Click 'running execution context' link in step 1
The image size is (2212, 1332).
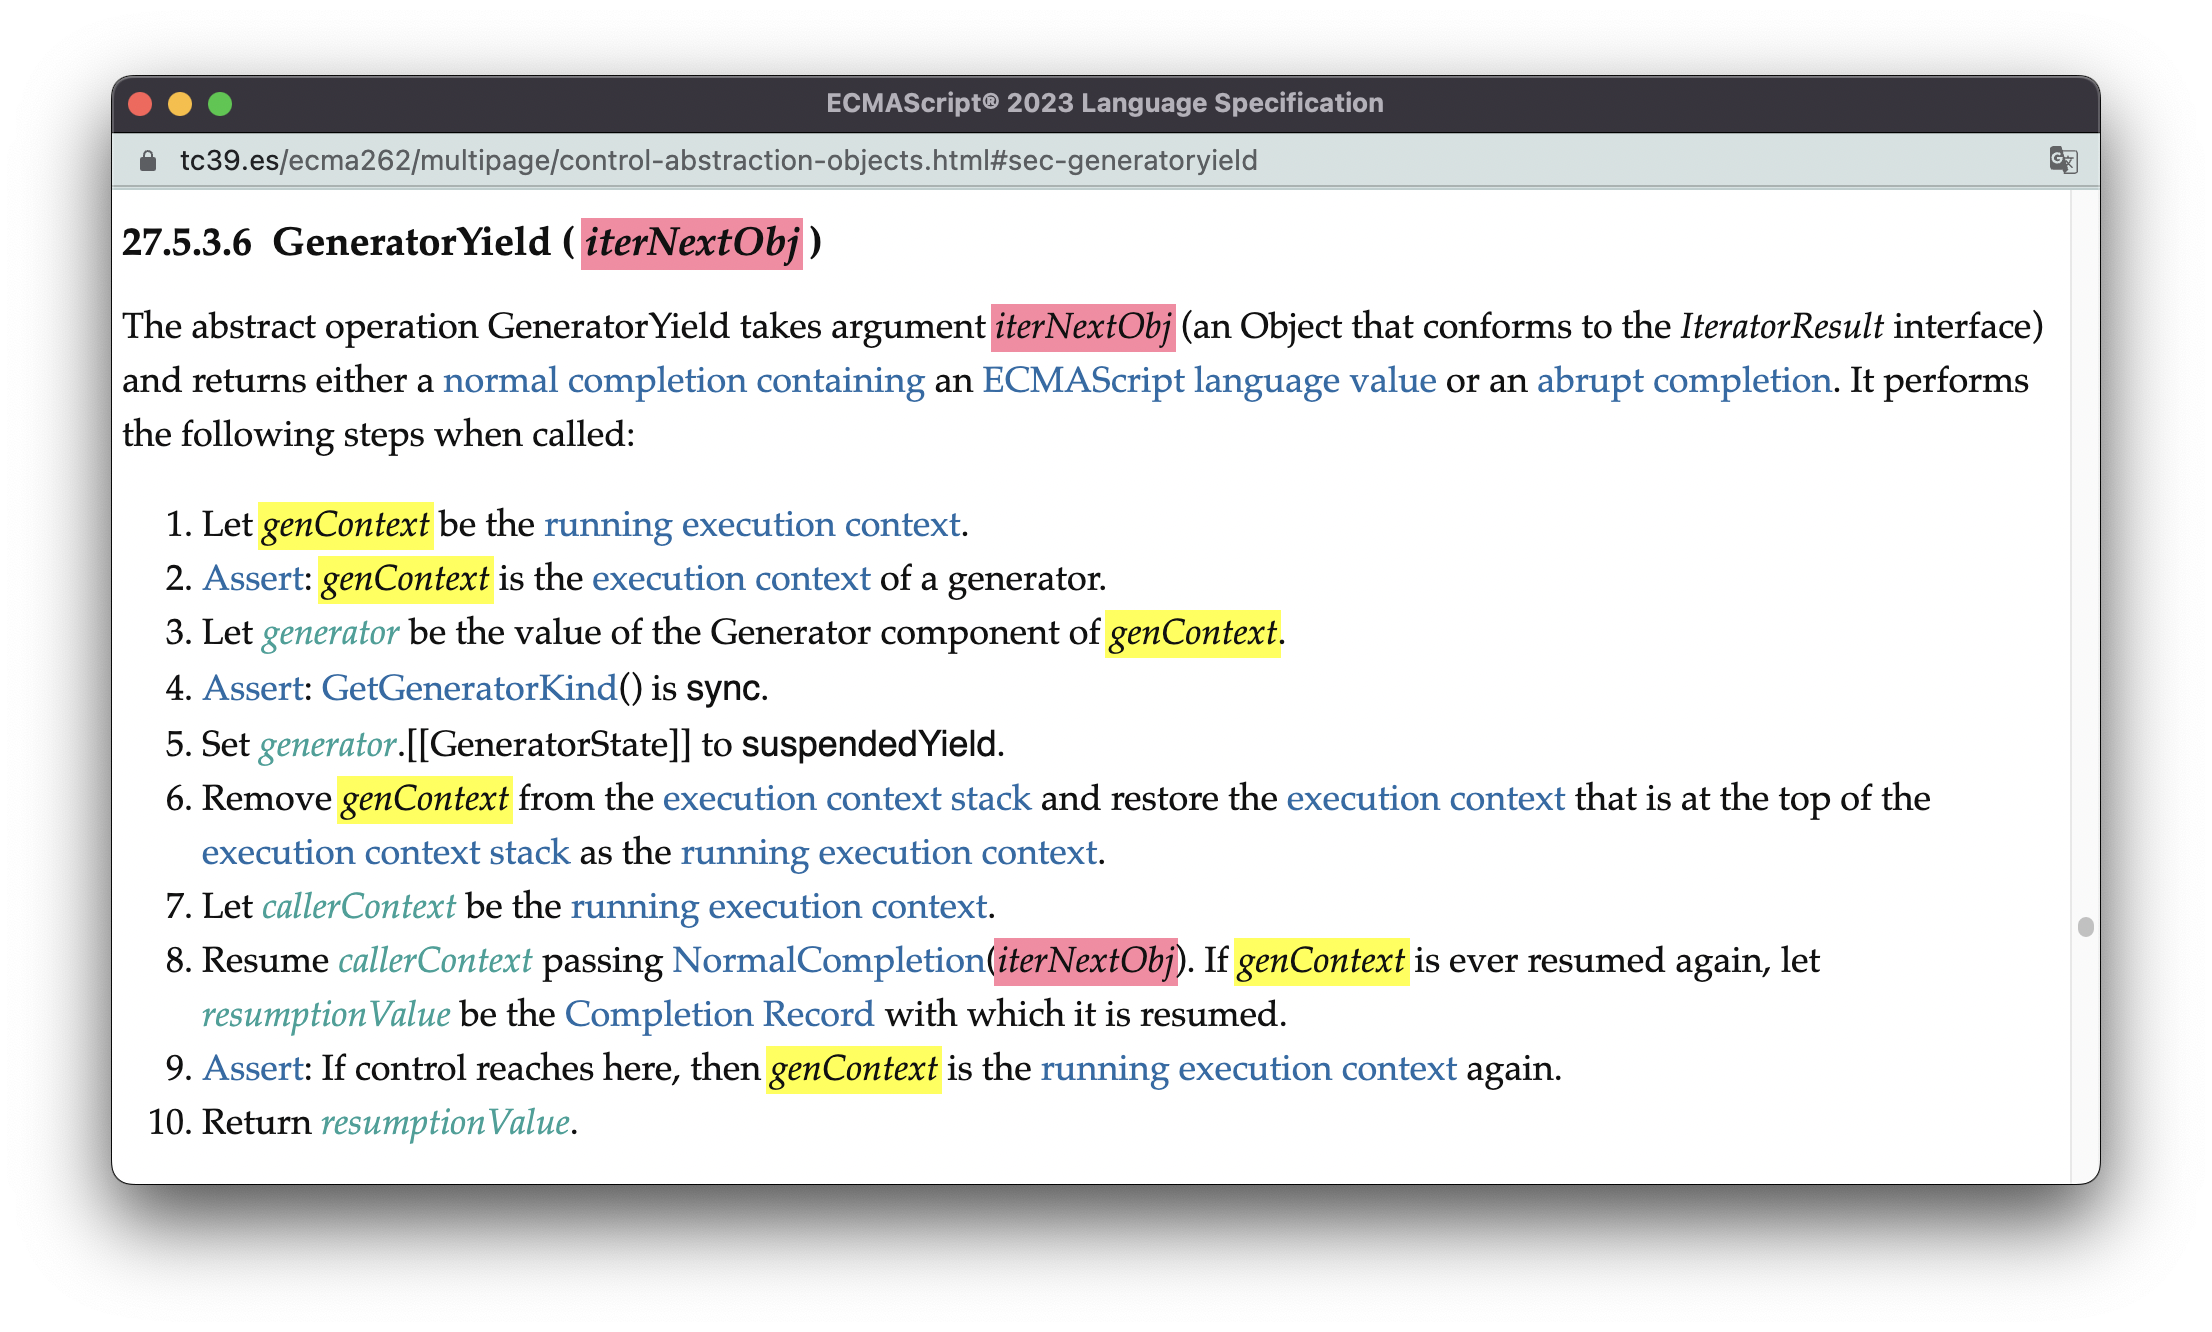(x=752, y=525)
